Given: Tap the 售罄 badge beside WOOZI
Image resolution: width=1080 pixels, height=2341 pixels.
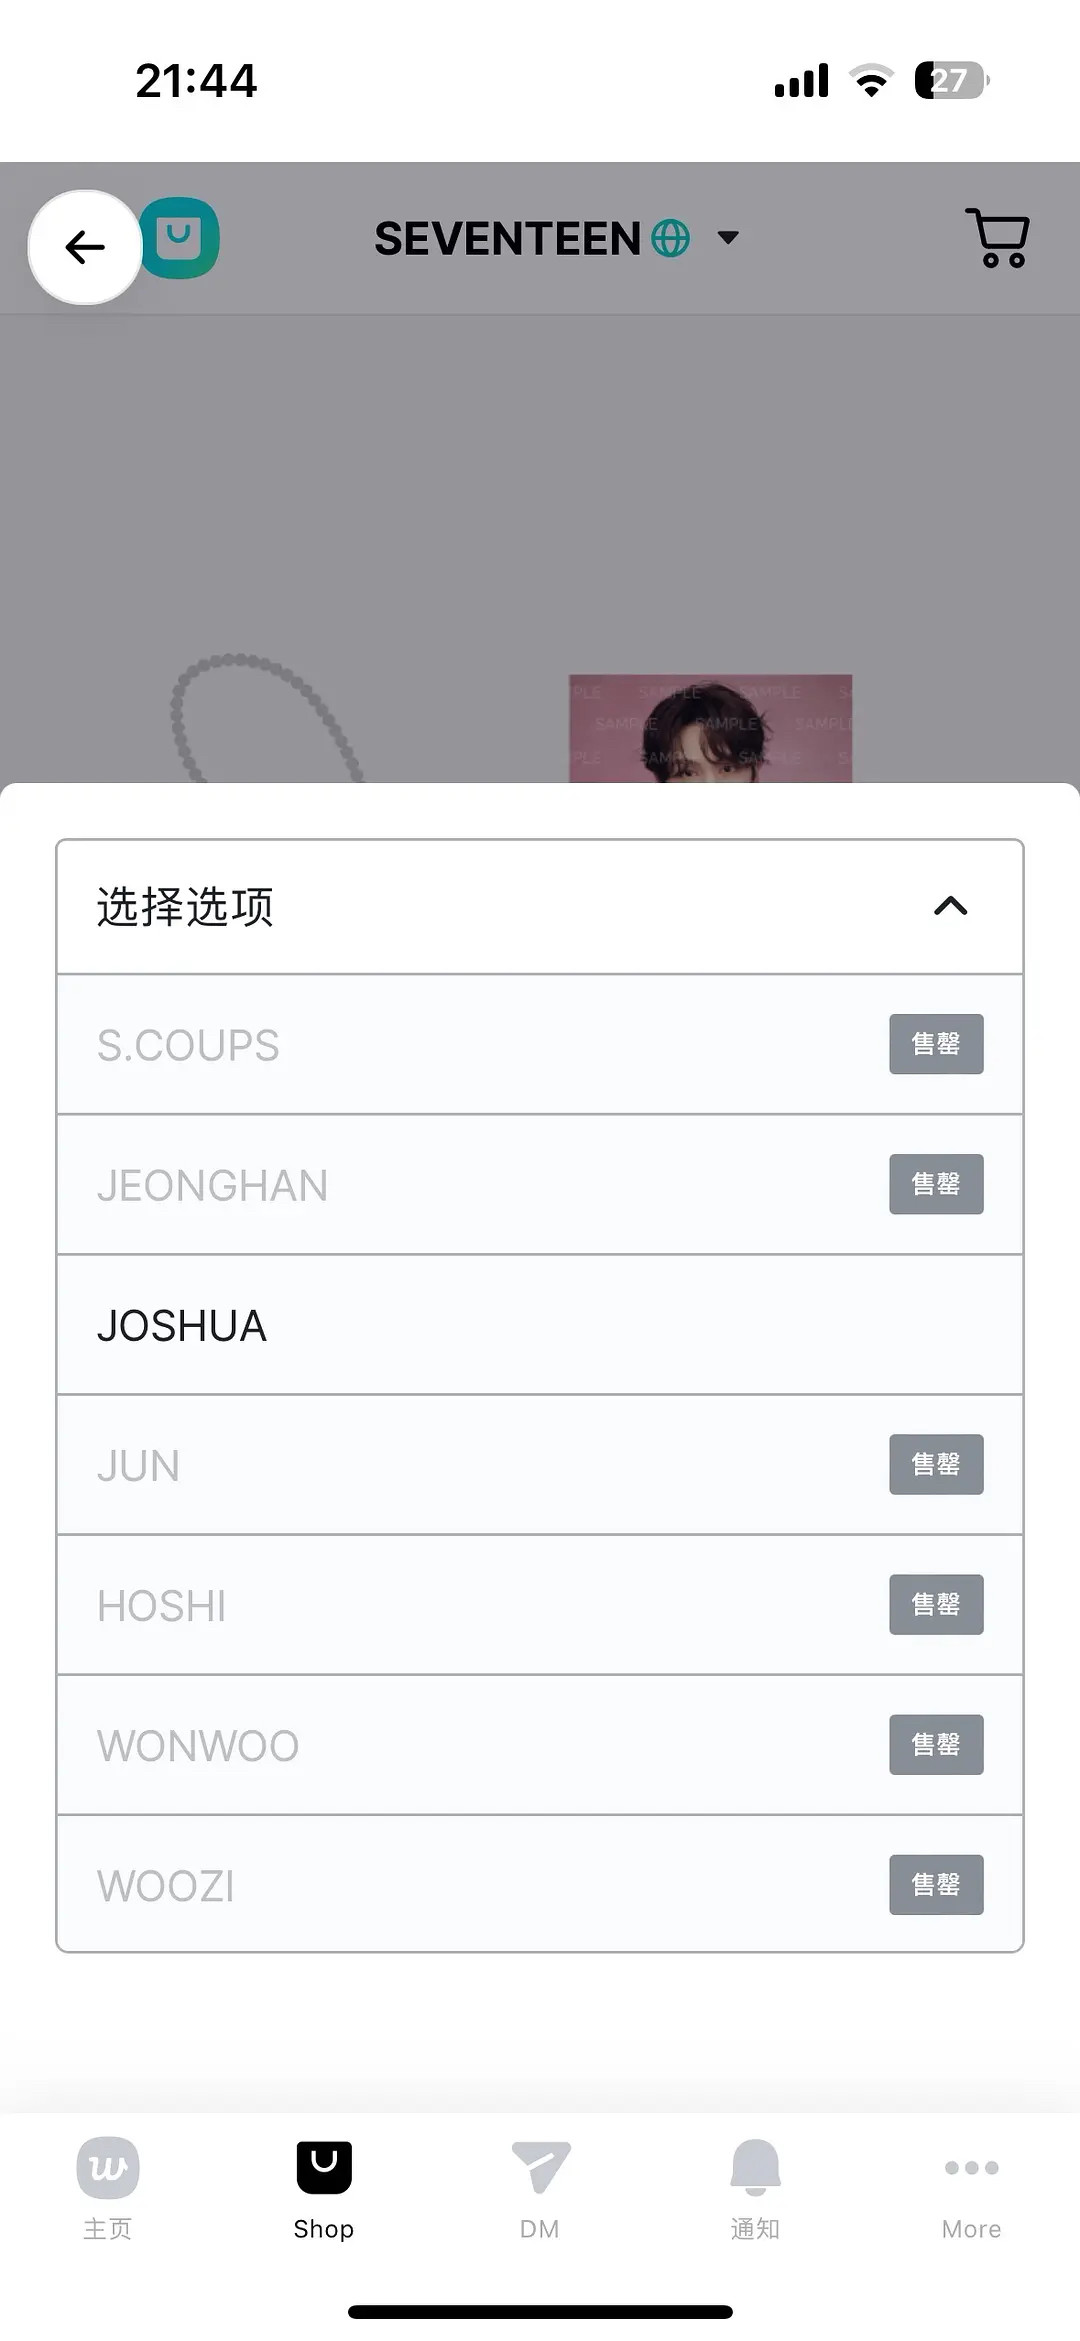Looking at the screenshot, I should 936,1885.
